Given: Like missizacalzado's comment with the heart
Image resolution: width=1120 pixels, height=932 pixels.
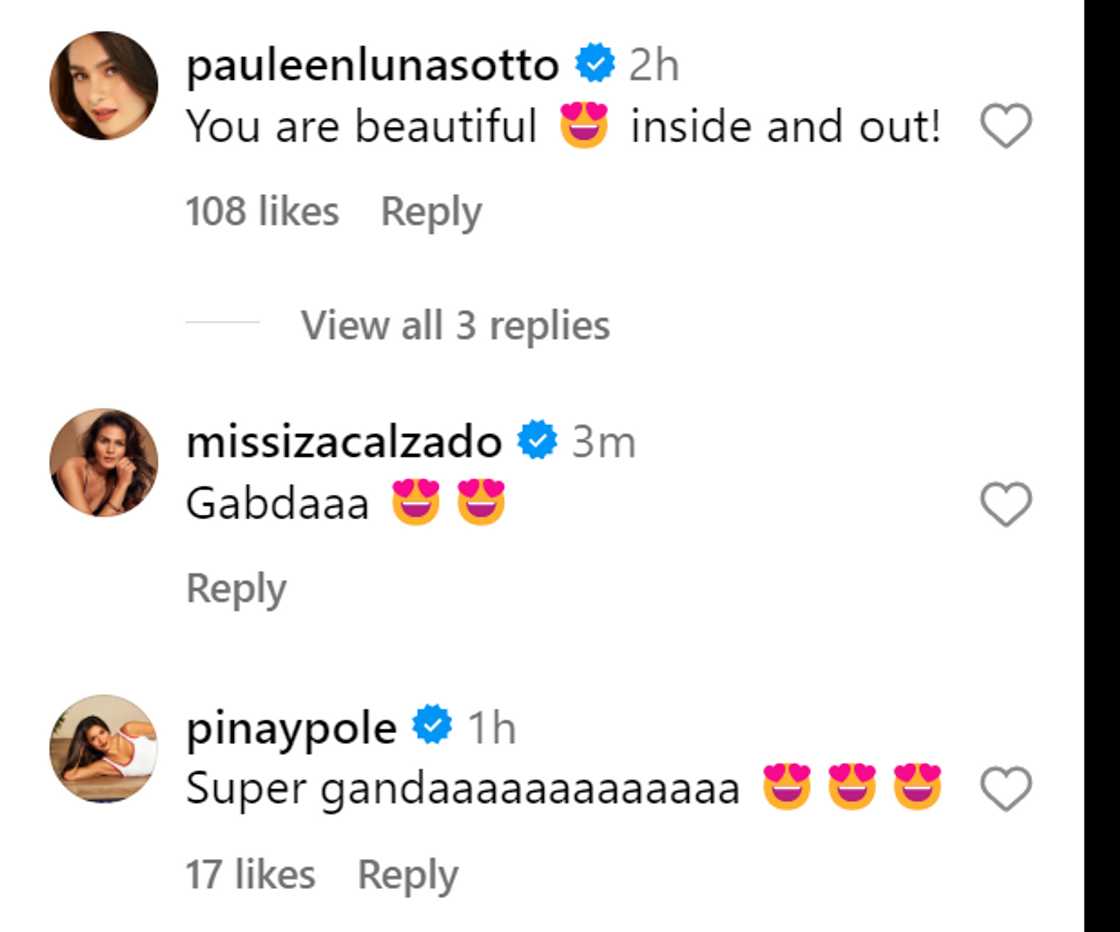Looking at the screenshot, I should pos(1004,504).
